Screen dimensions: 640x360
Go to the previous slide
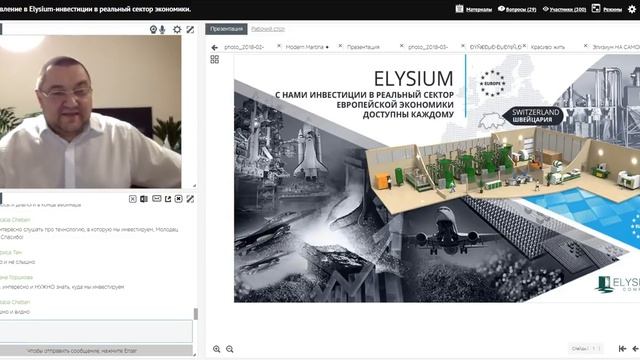pos(636,349)
